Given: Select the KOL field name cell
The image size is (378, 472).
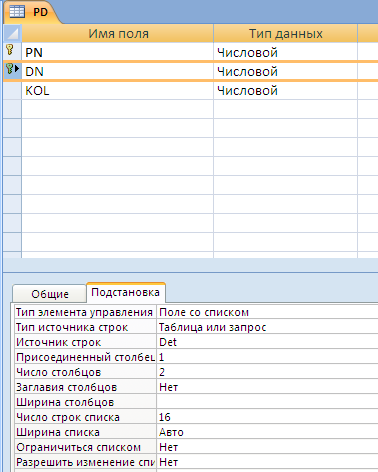Looking at the screenshot, I should click(x=118, y=90).
